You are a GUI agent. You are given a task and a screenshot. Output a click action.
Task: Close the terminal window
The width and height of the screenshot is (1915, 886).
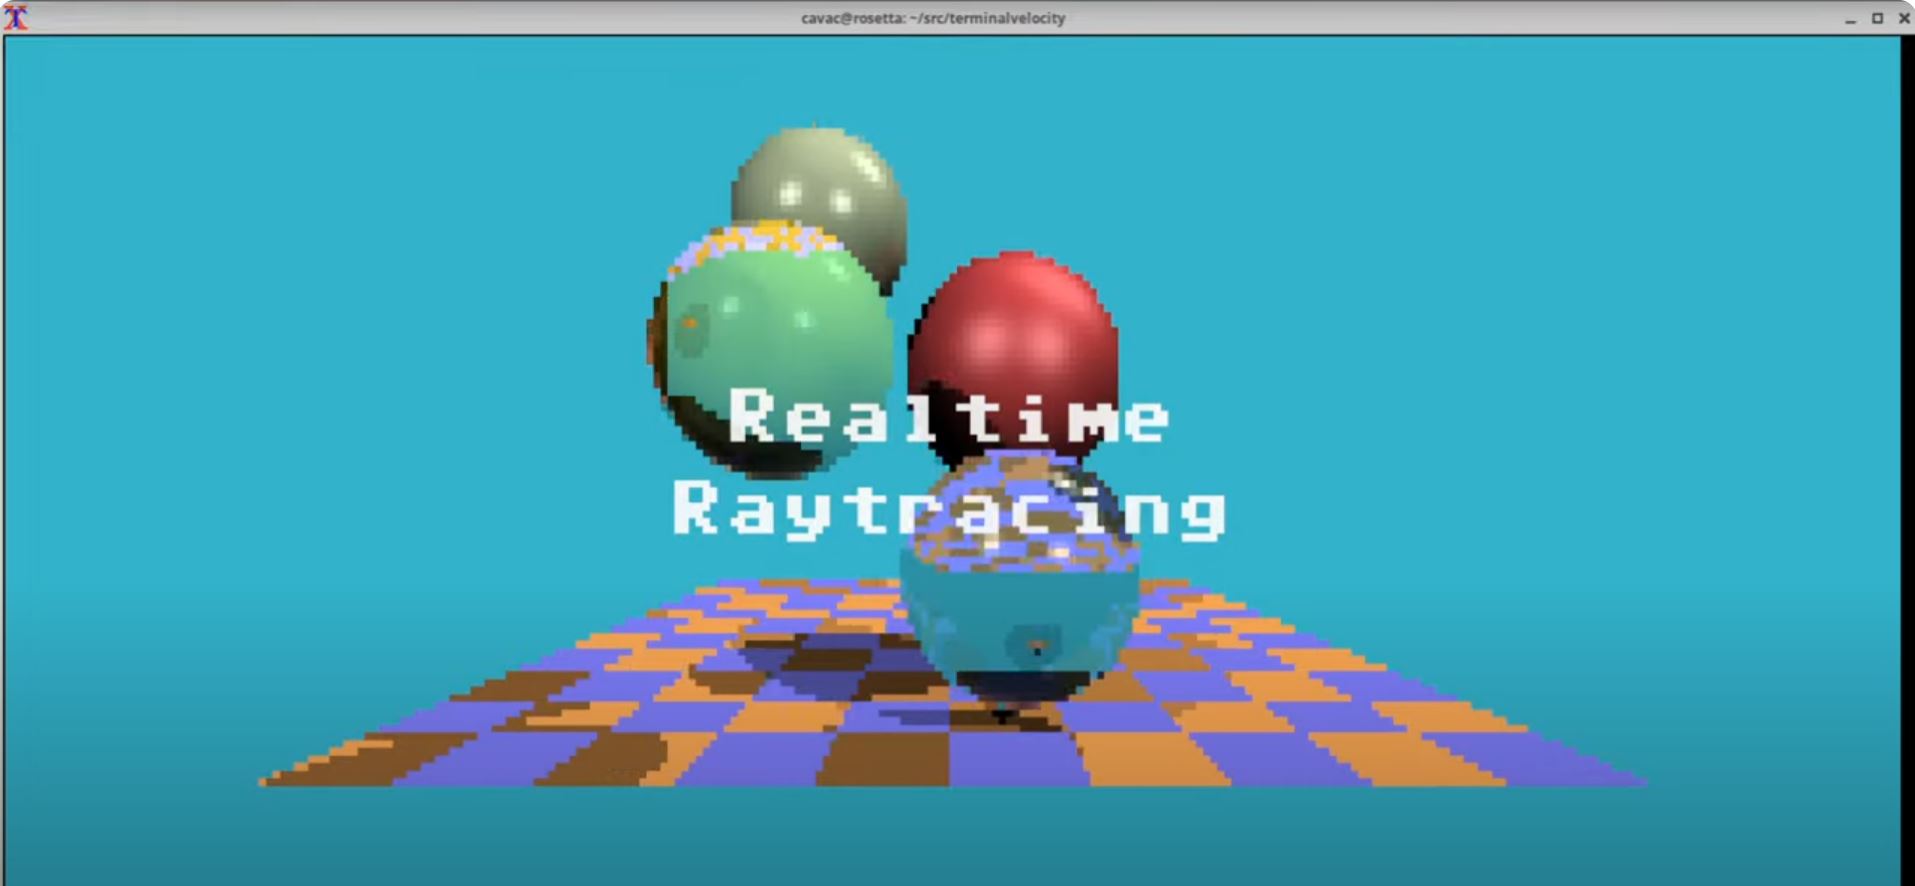click(1904, 18)
